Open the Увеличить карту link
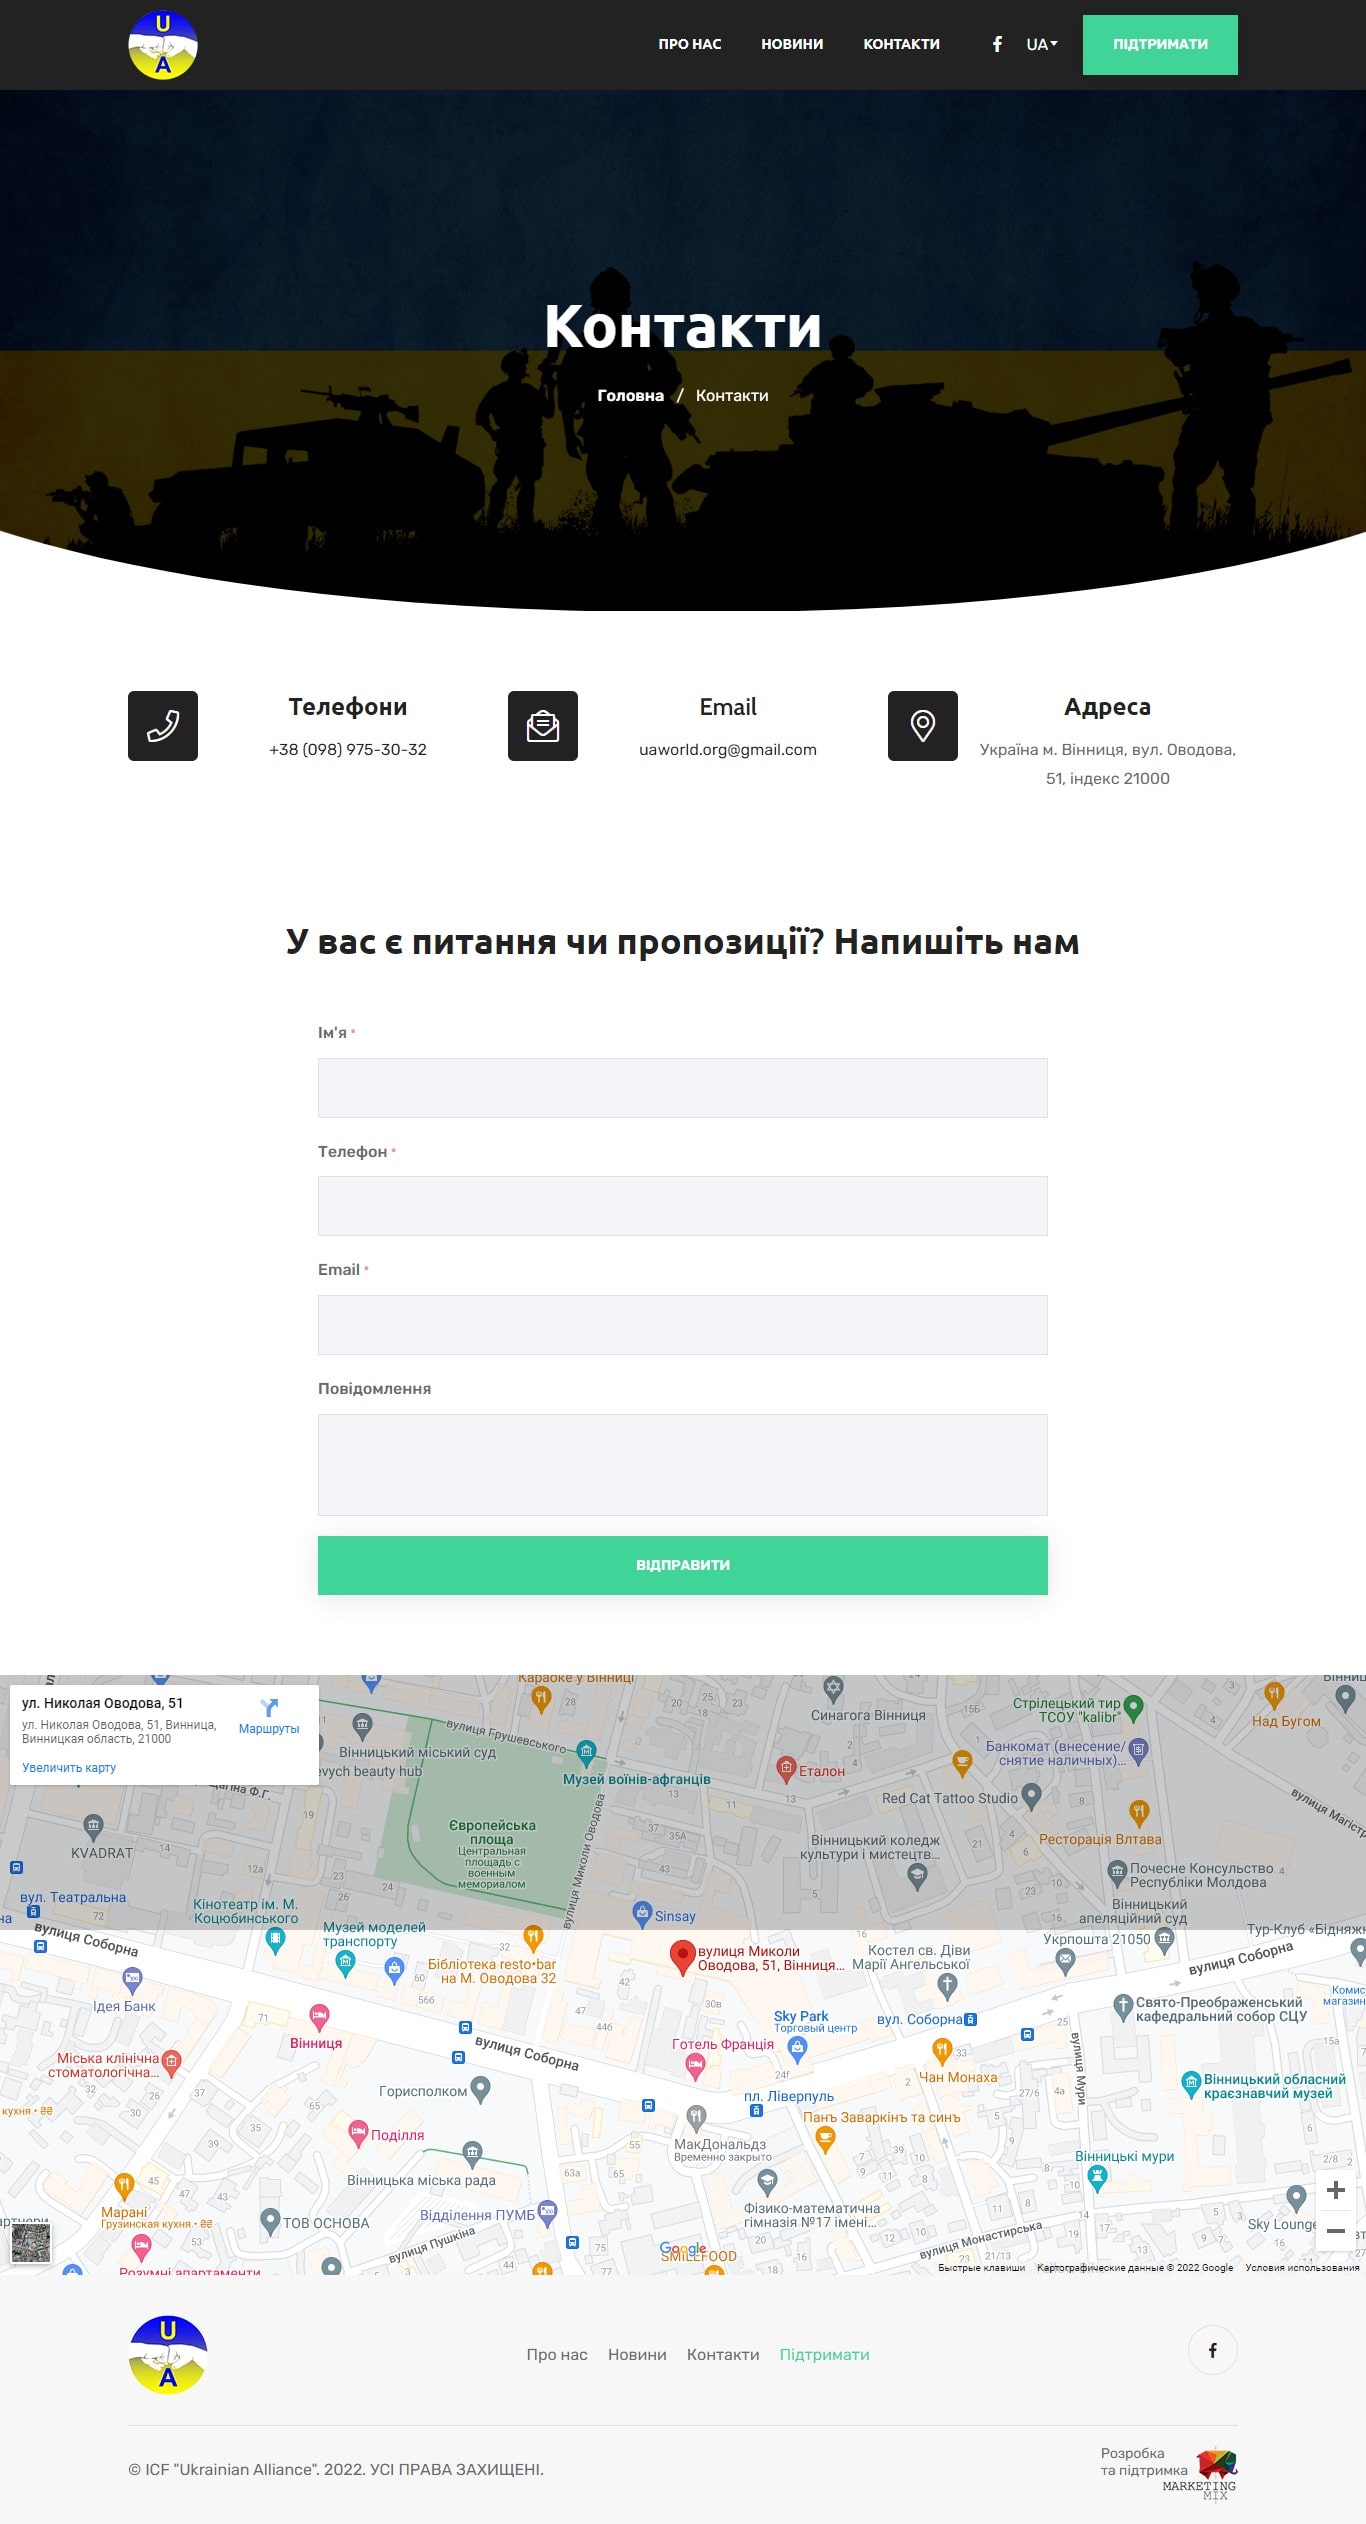Viewport: 1366px width, 2524px height. click(69, 1768)
